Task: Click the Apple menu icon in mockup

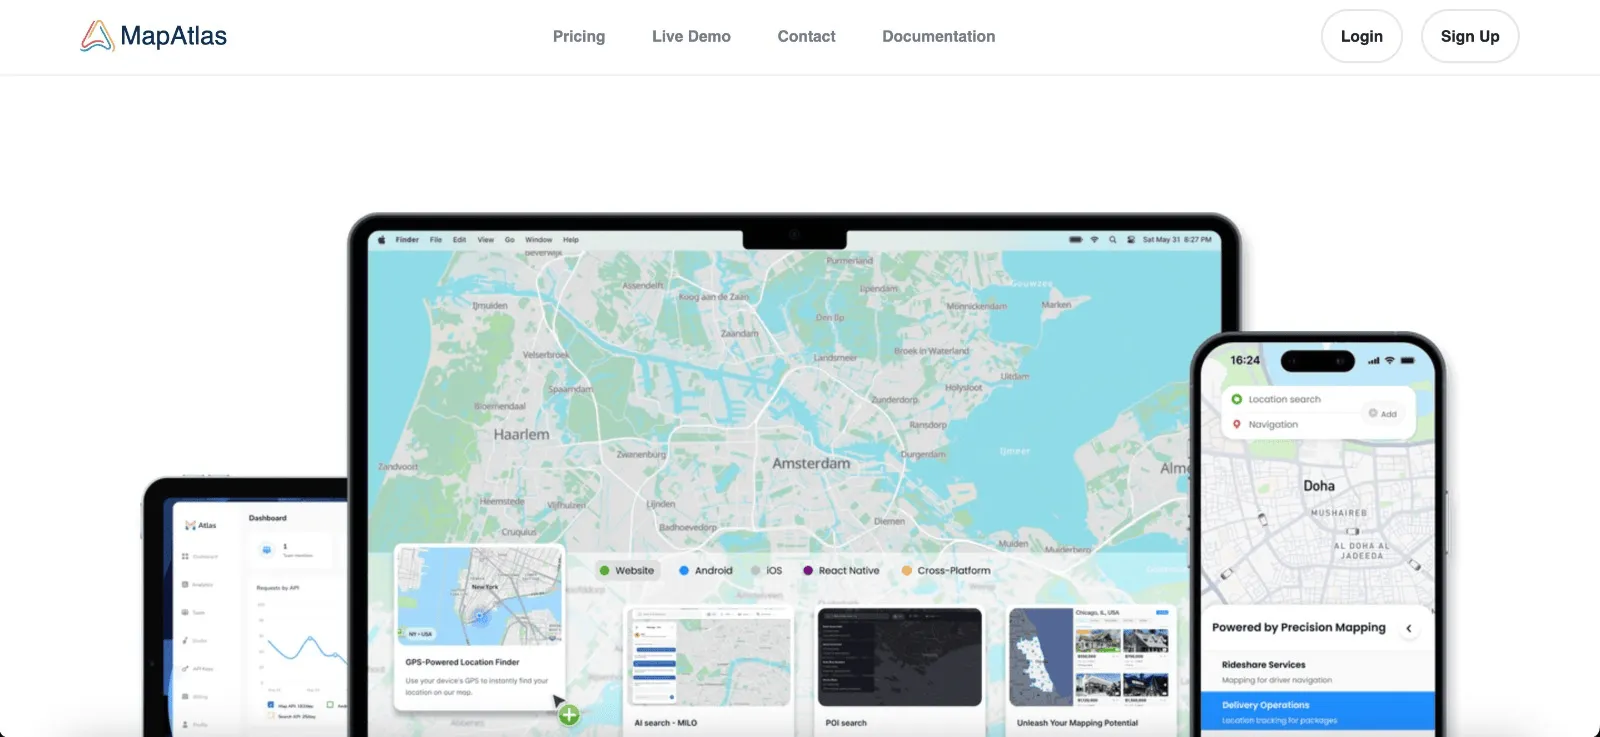Action: tap(381, 240)
